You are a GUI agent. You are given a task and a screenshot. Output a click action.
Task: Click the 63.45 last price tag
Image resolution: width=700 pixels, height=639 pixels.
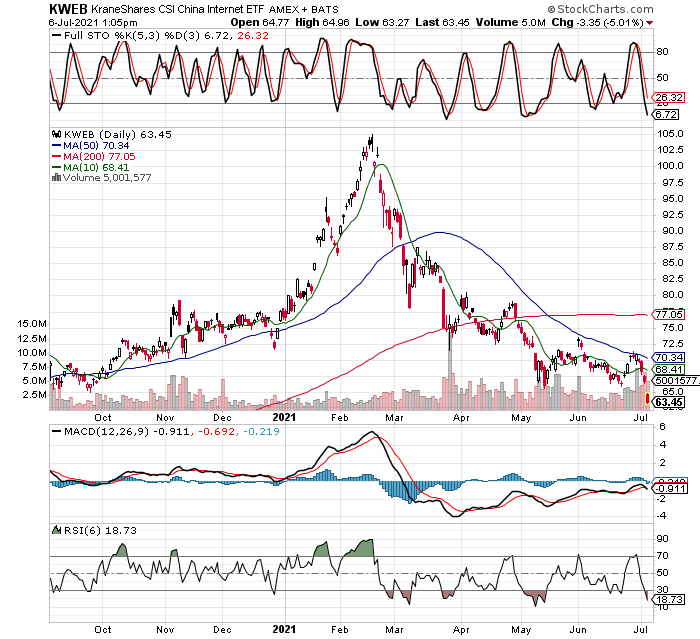coord(668,402)
